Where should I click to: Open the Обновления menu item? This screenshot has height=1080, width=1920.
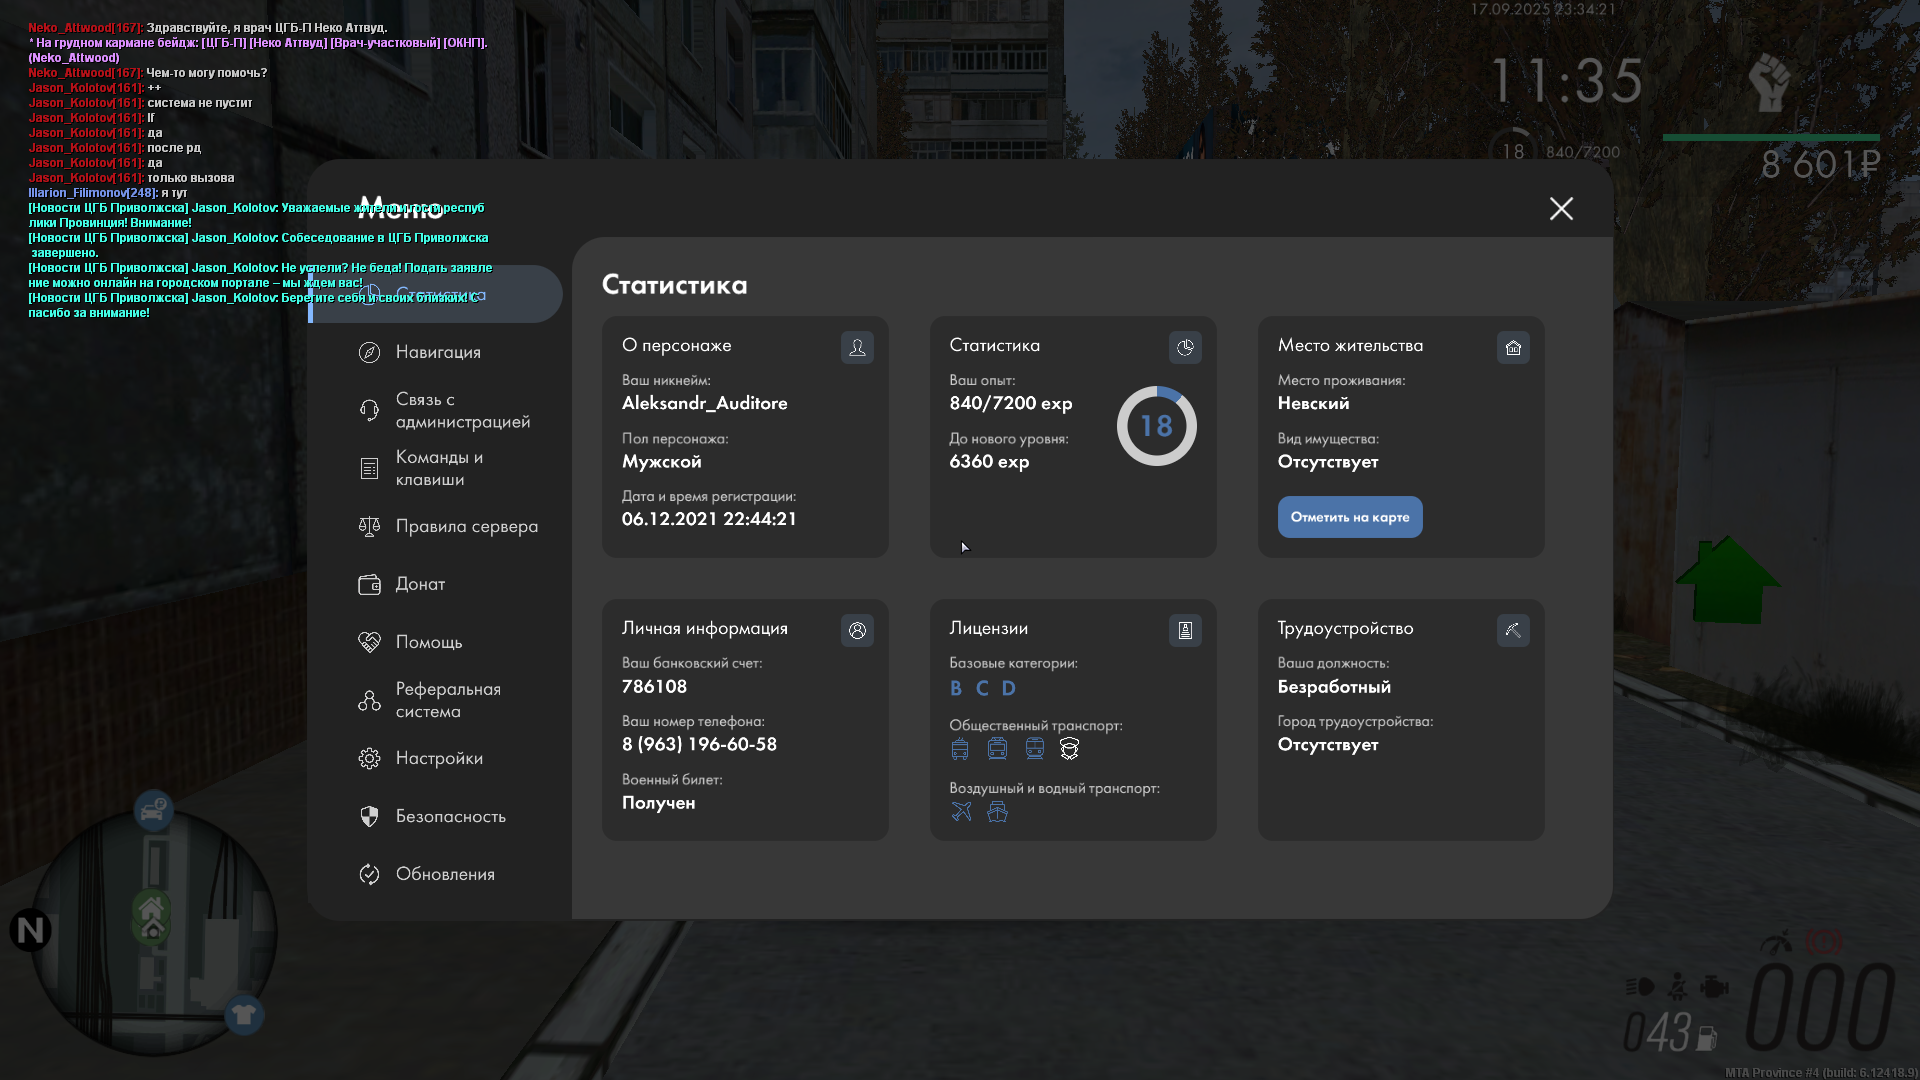click(x=443, y=874)
